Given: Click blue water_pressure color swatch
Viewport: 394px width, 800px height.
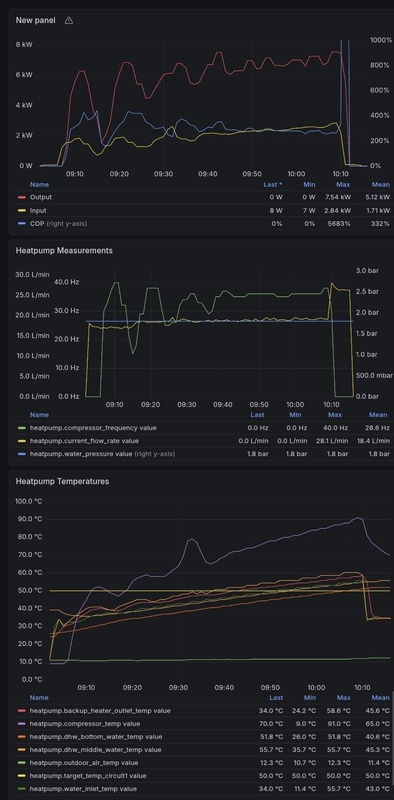Looking at the screenshot, I should pos(21,454).
